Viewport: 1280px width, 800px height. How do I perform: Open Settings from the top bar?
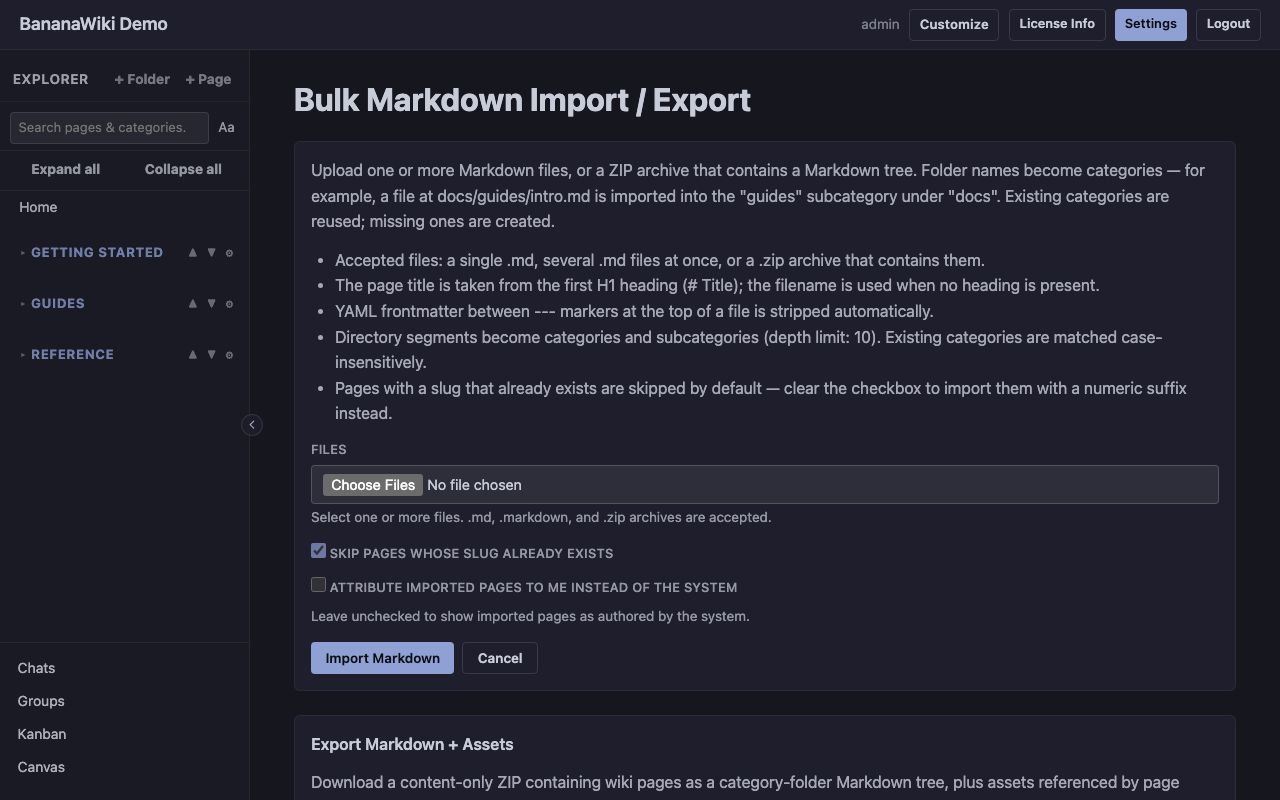(x=1151, y=24)
